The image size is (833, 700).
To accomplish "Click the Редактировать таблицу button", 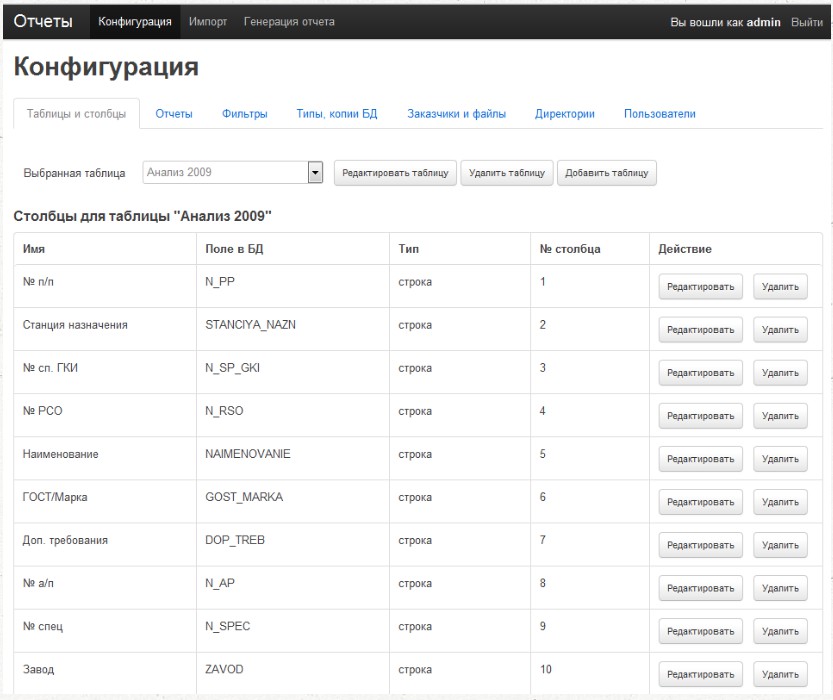I will (x=395, y=173).
